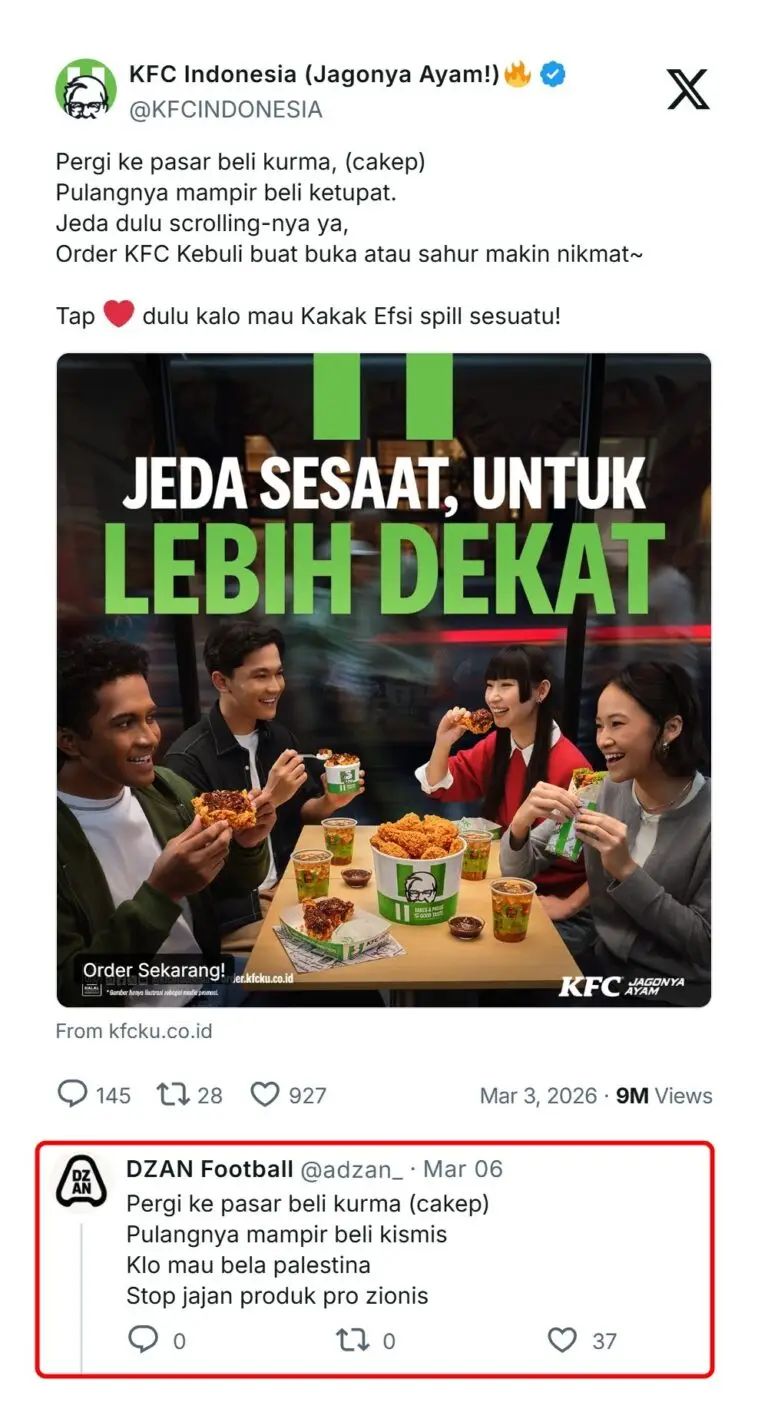The width and height of the screenshot is (768, 1402).
Task: Click the KFC Indonesia profile avatar
Action: (86, 89)
